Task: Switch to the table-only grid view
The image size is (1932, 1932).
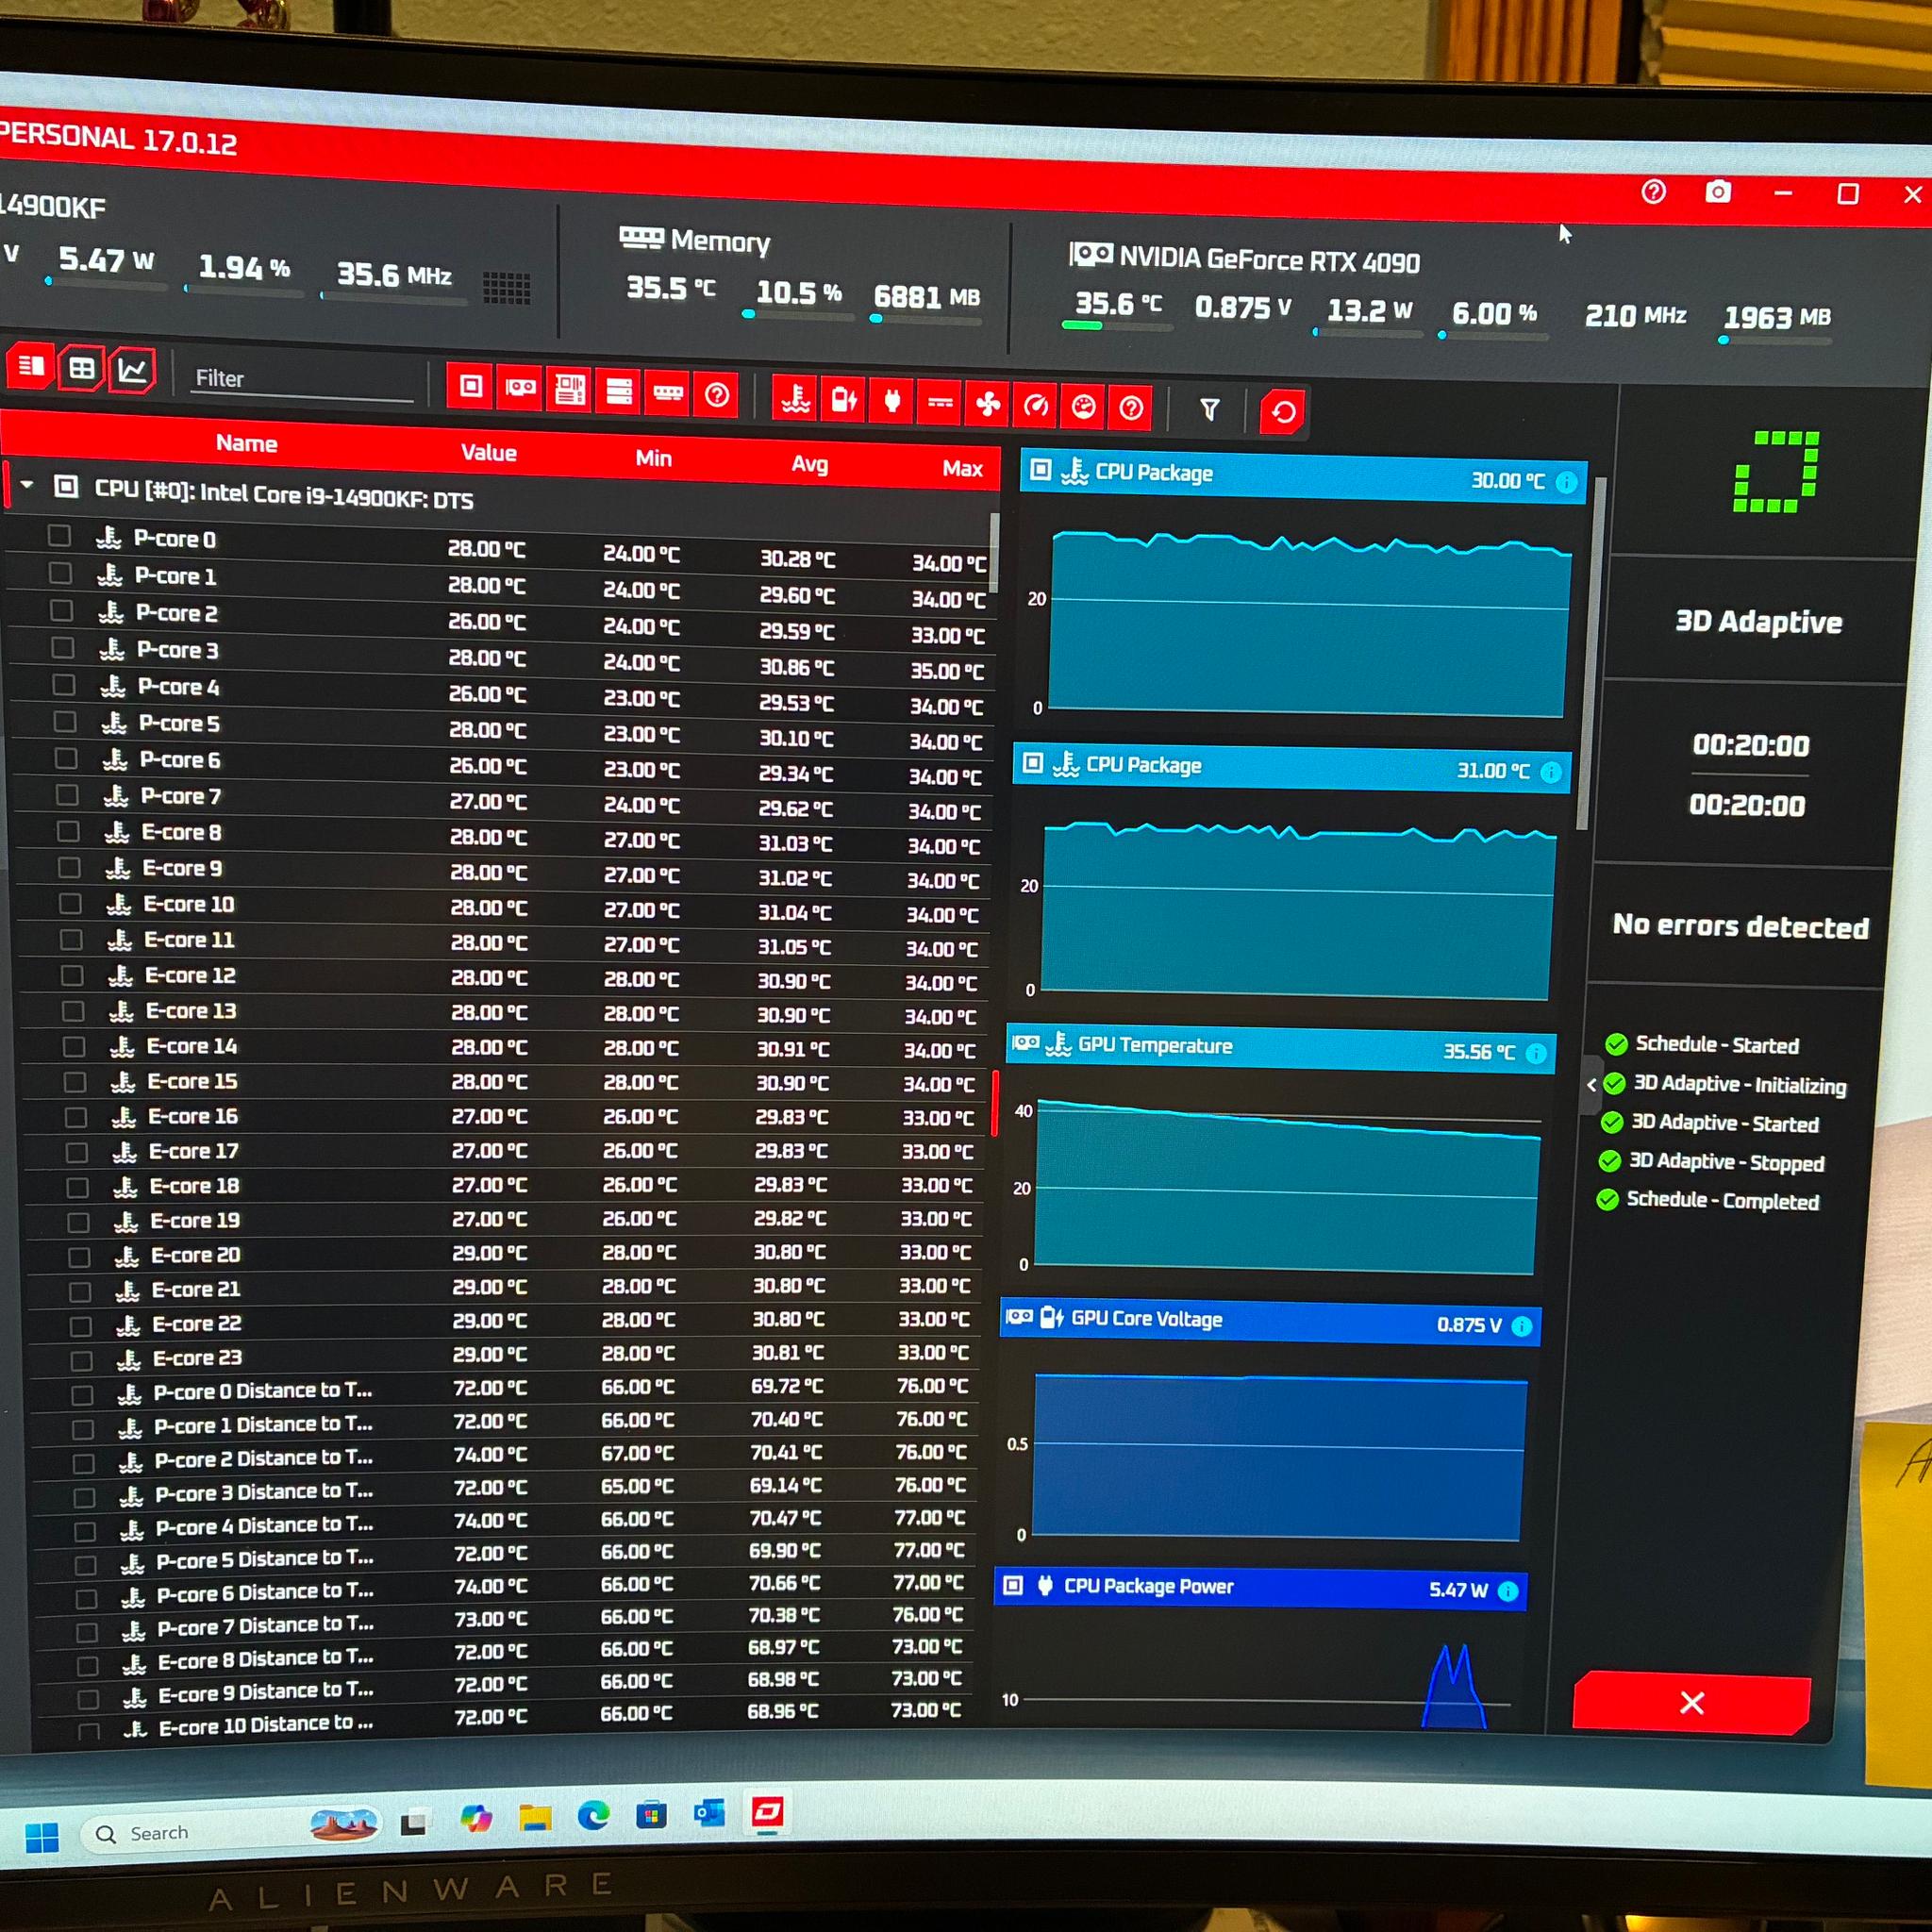Action: click(x=81, y=369)
